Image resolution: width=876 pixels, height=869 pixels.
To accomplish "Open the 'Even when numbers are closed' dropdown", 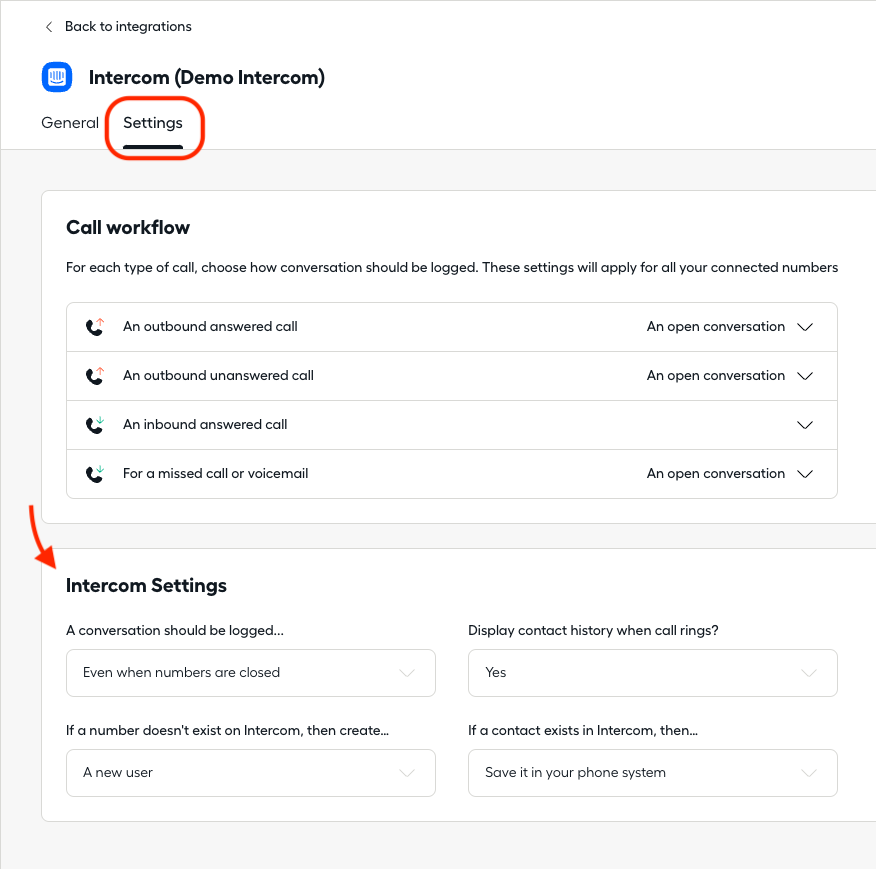I will [251, 673].
